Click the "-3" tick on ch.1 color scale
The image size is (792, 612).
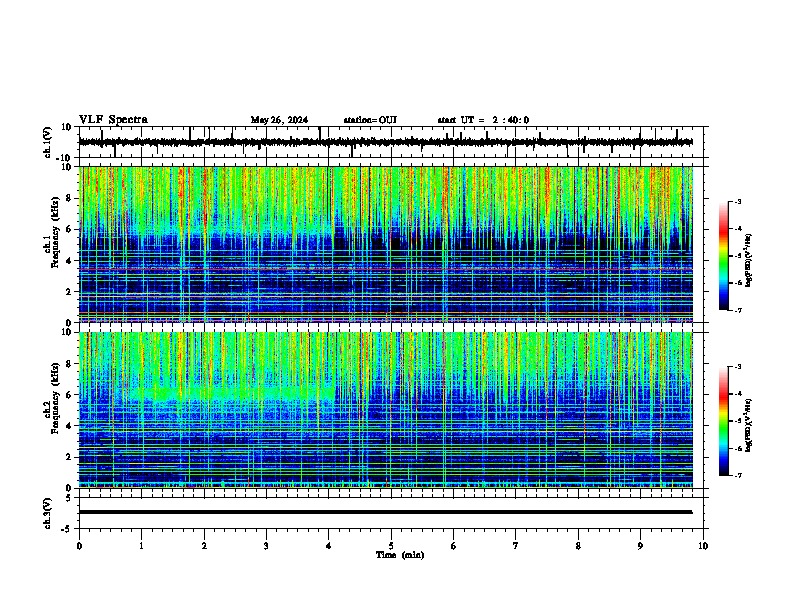point(737,201)
